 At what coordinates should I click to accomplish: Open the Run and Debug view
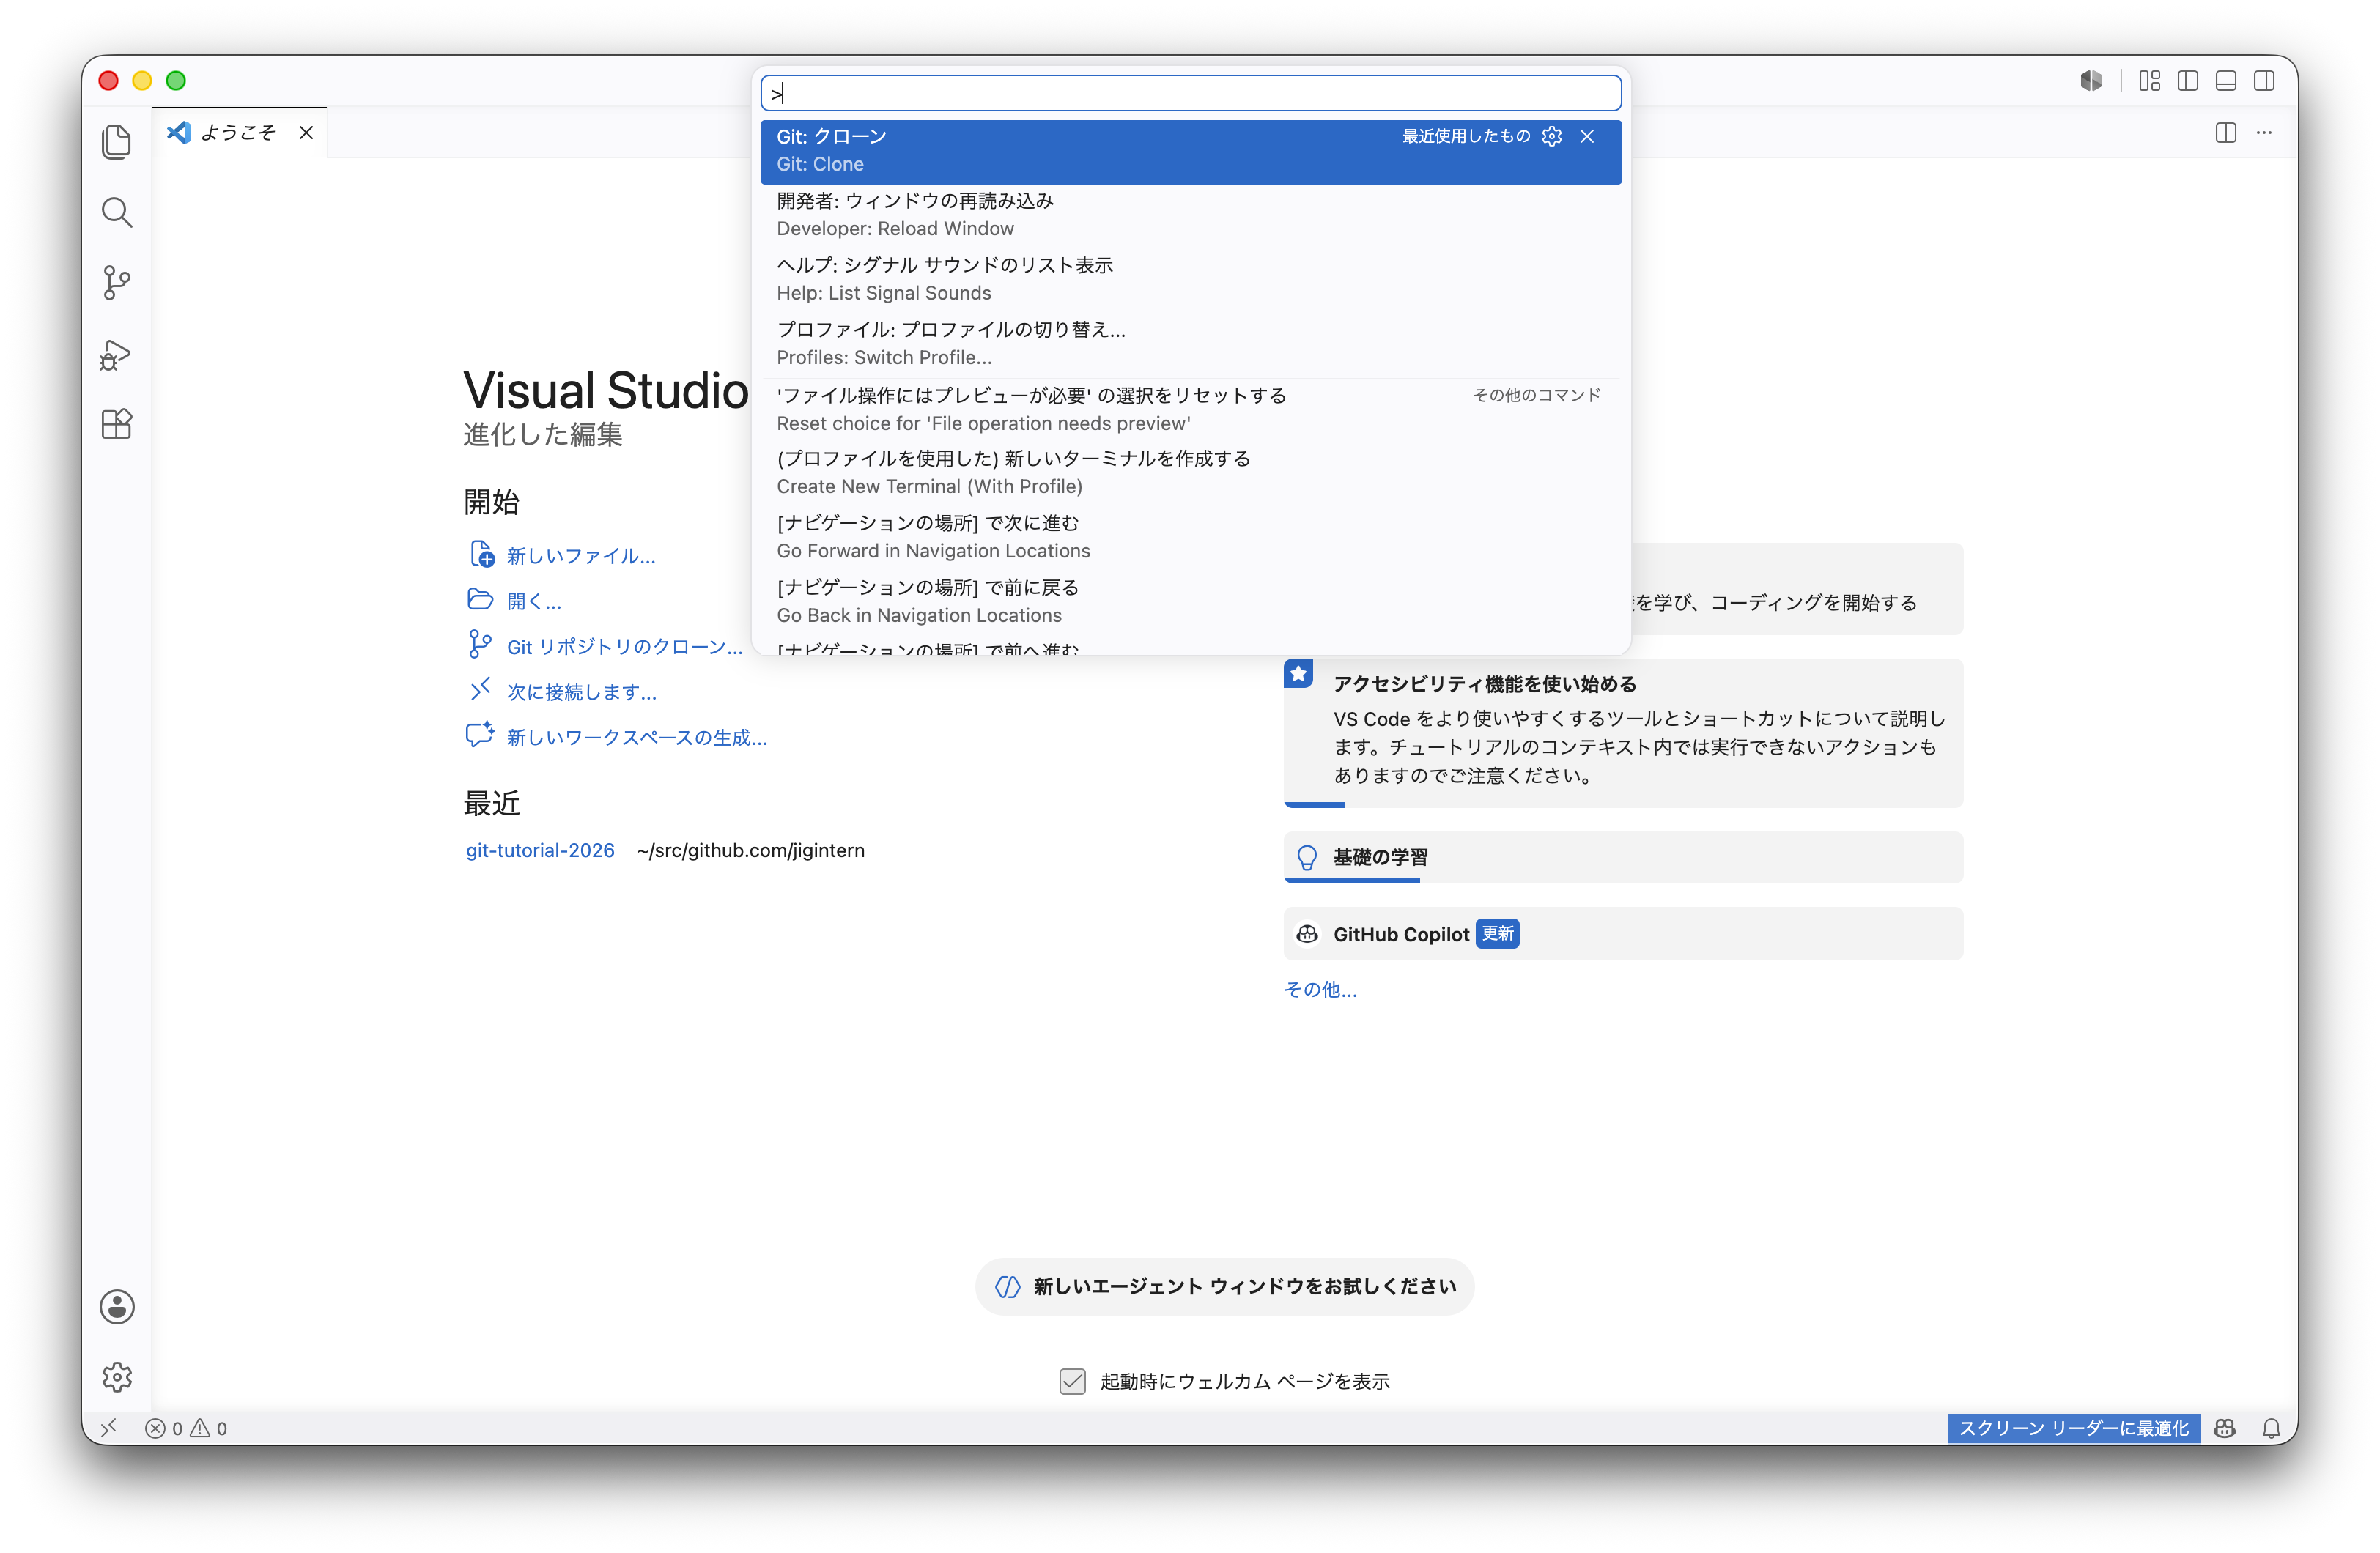[117, 354]
